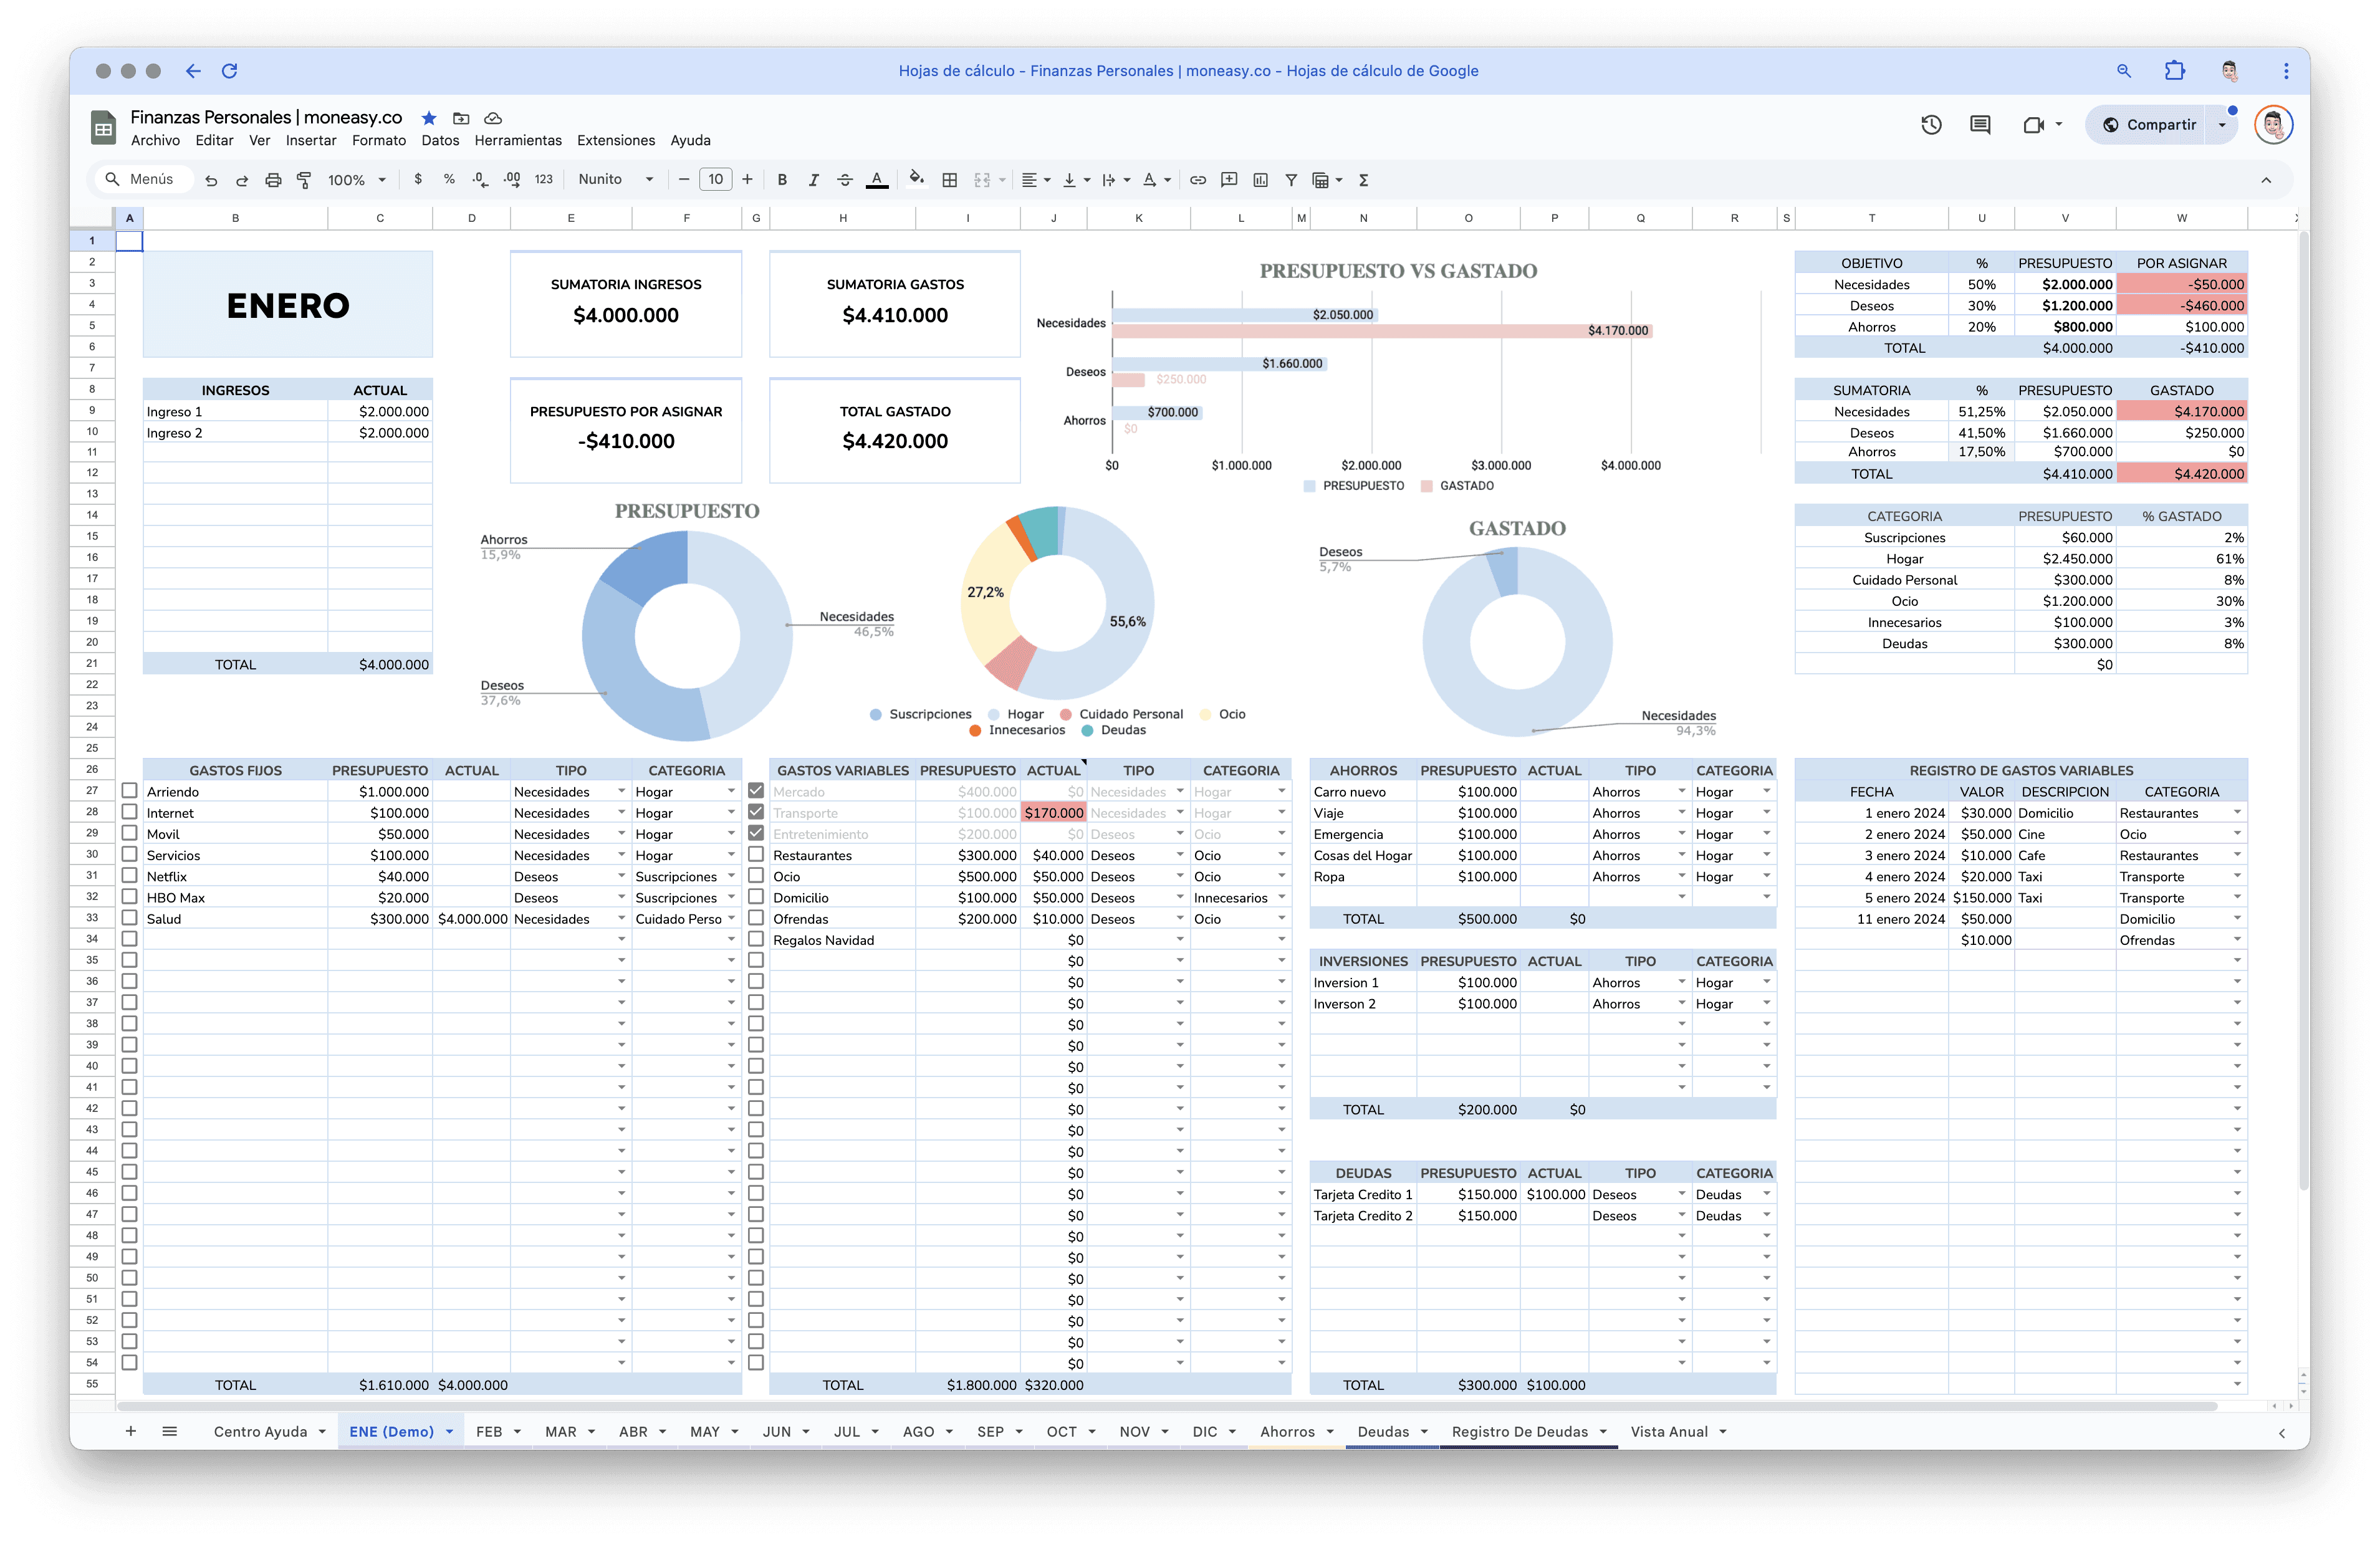Print the spreadsheet
This screenshot has height=1542, width=2380.
click(x=273, y=180)
